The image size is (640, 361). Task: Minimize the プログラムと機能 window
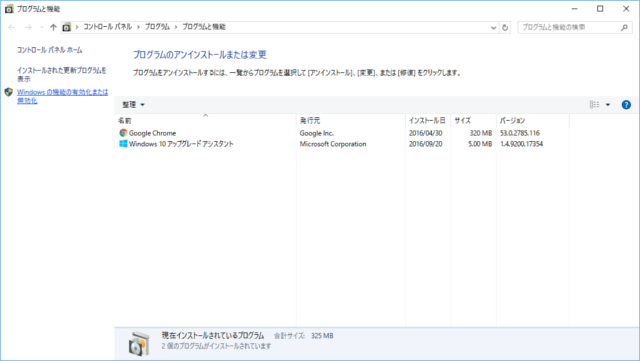[574, 9]
